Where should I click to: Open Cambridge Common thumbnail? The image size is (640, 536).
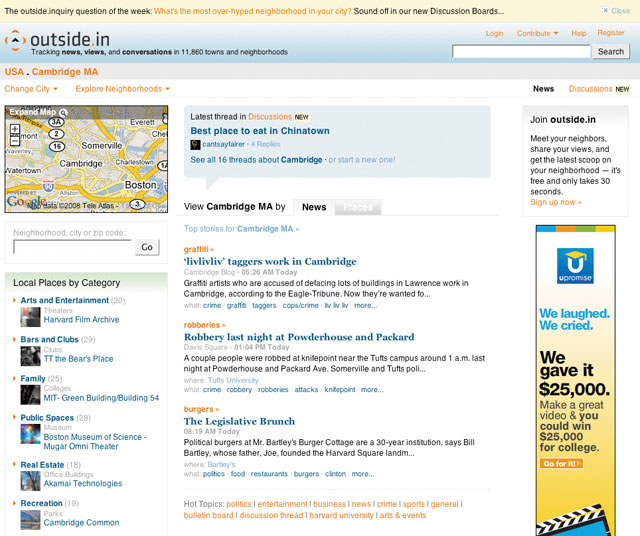tap(30, 520)
